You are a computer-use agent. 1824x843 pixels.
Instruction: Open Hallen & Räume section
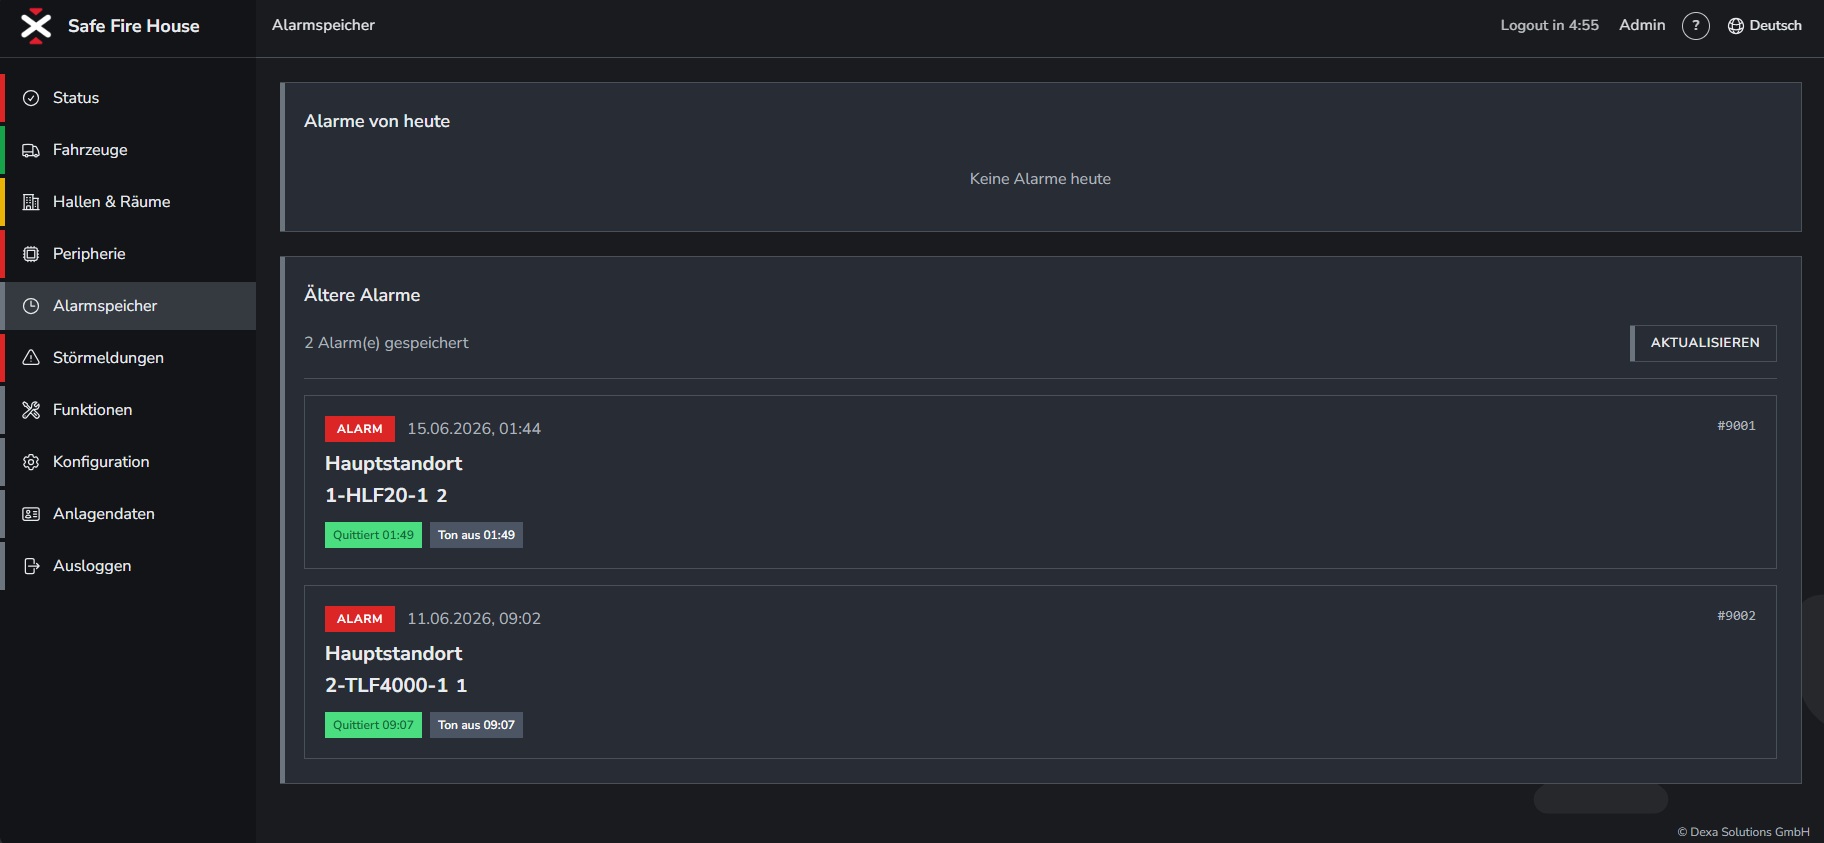tap(128, 202)
